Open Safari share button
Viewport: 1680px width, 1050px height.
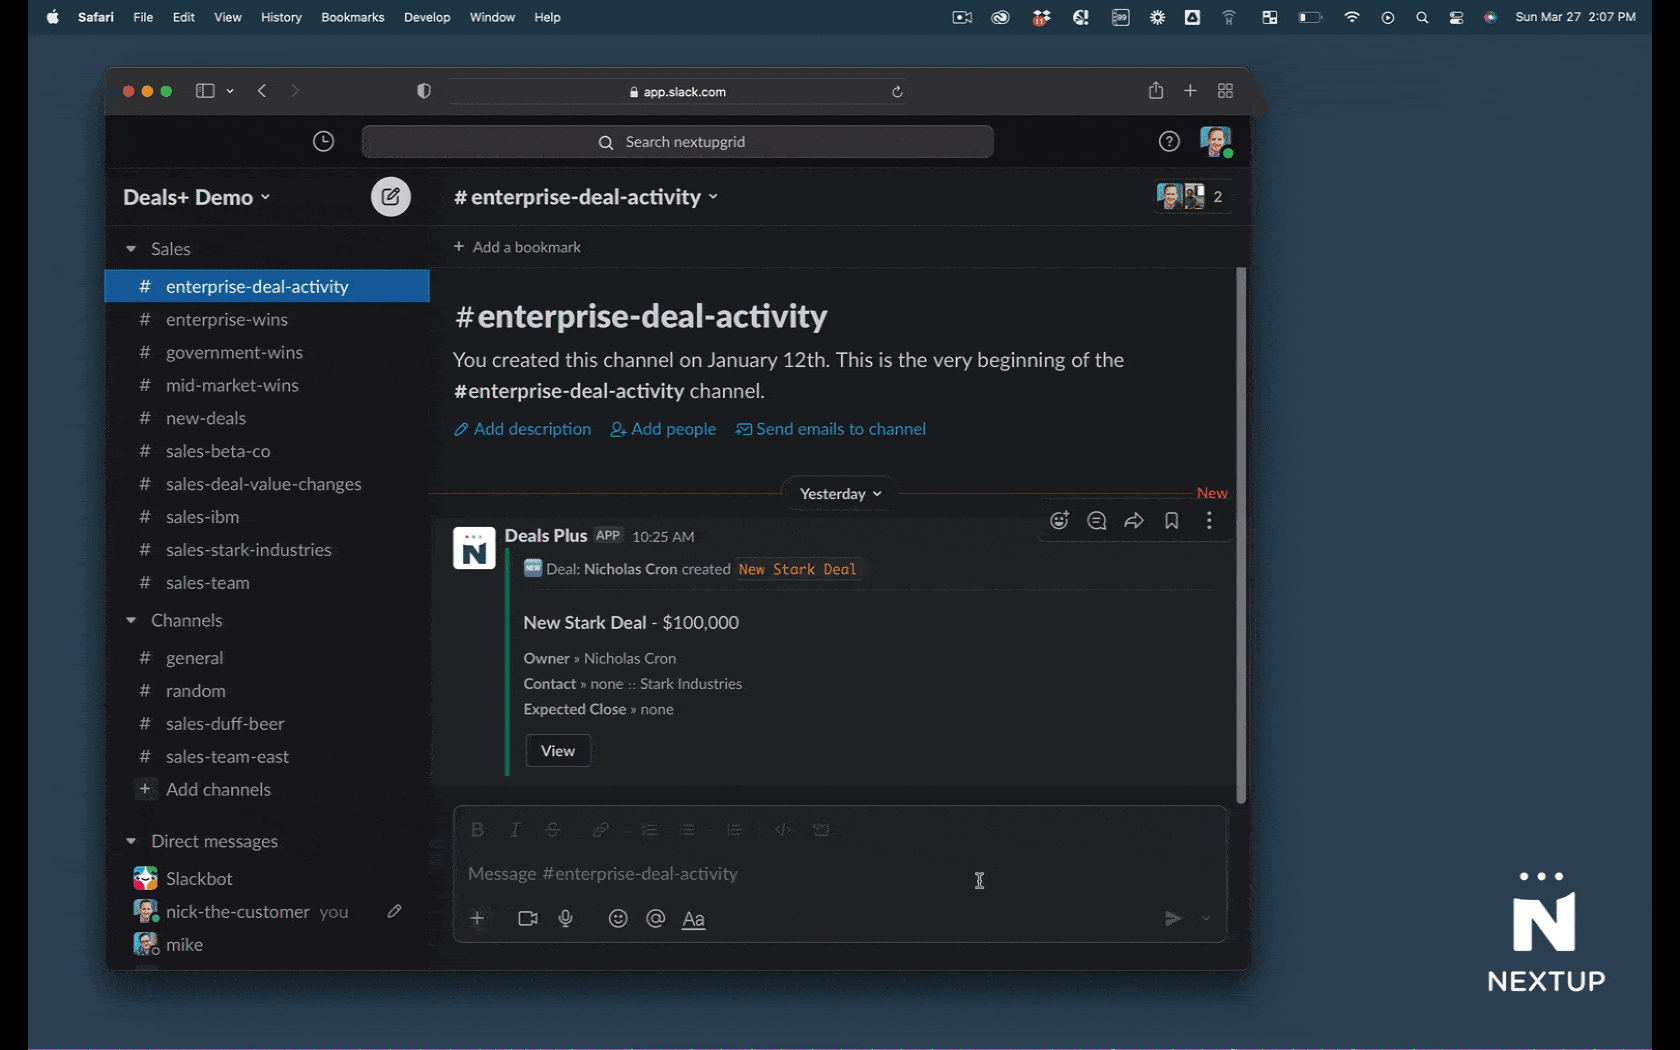pos(1156,91)
